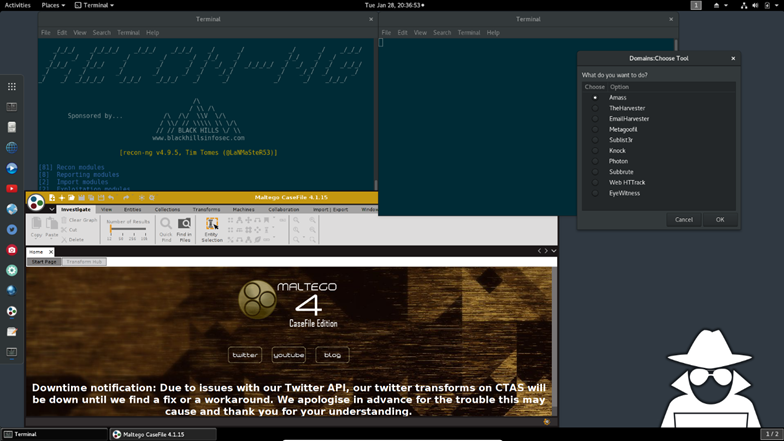
Task: Click the youtube button on Maltego start page
Action: pos(288,355)
